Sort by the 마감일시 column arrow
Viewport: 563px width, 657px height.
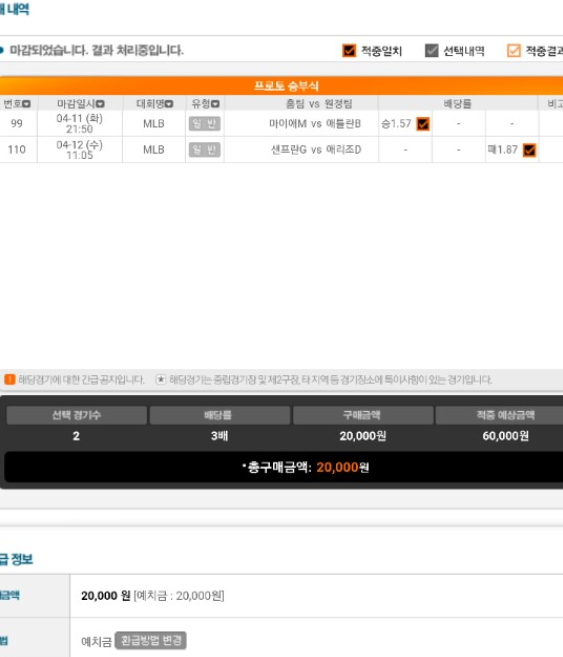[x=100, y=103]
